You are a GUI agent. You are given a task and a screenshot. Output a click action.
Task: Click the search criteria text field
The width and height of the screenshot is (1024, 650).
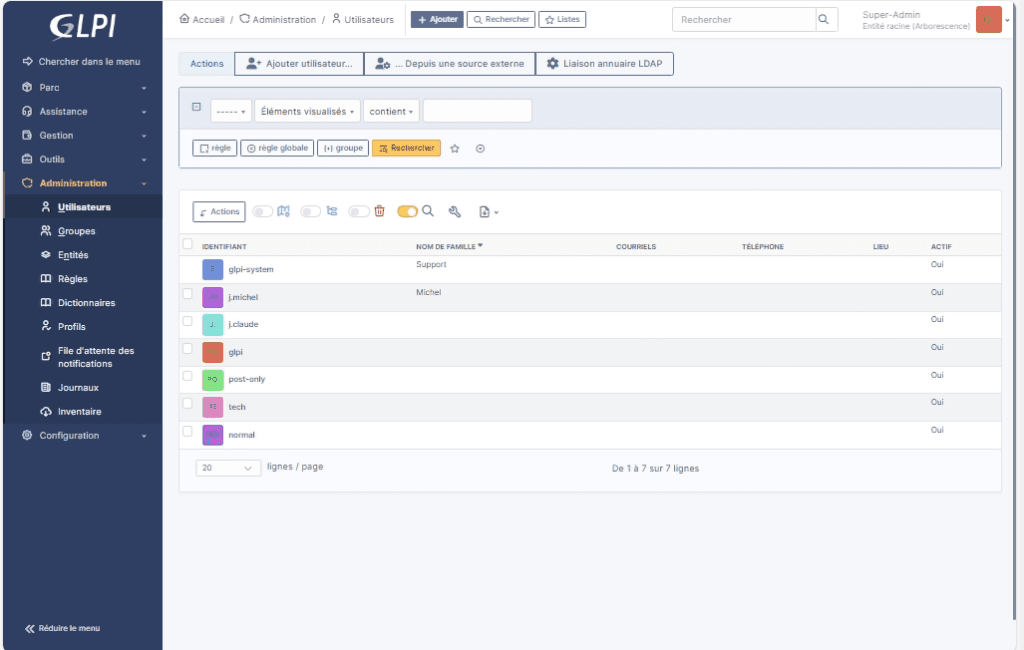click(477, 112)
